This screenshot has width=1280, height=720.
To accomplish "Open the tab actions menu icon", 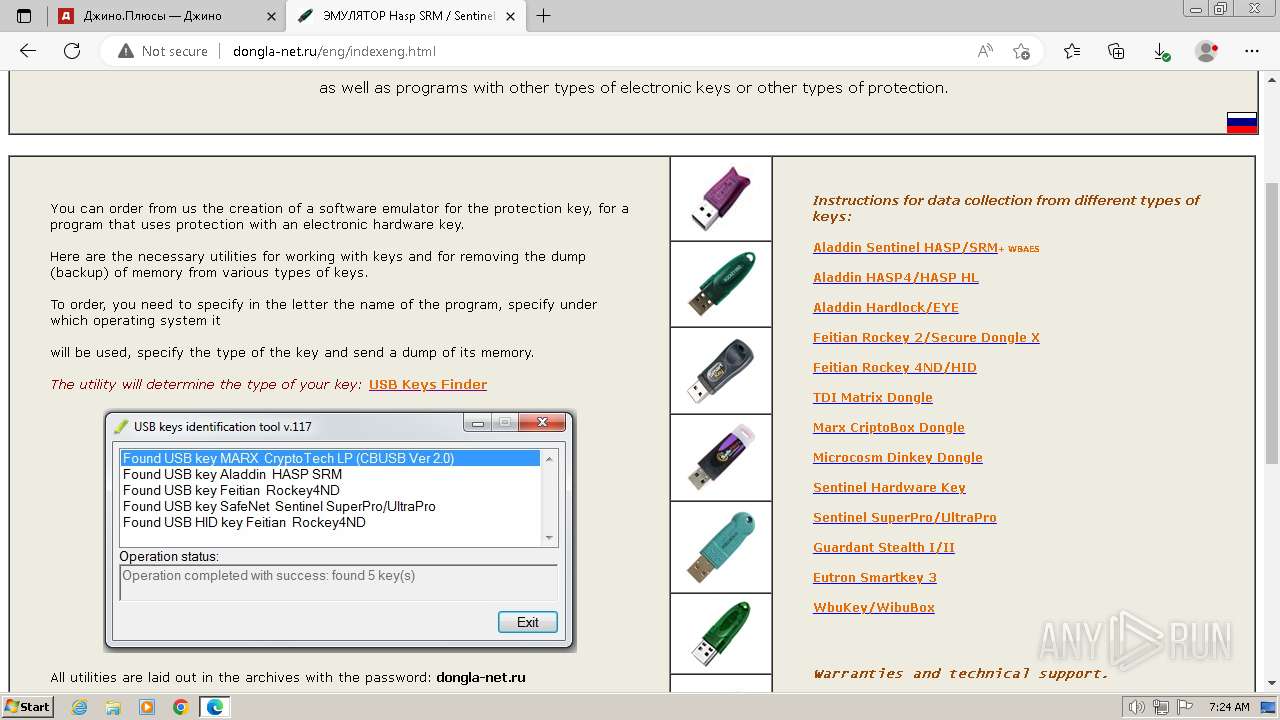I will (24, 16).
